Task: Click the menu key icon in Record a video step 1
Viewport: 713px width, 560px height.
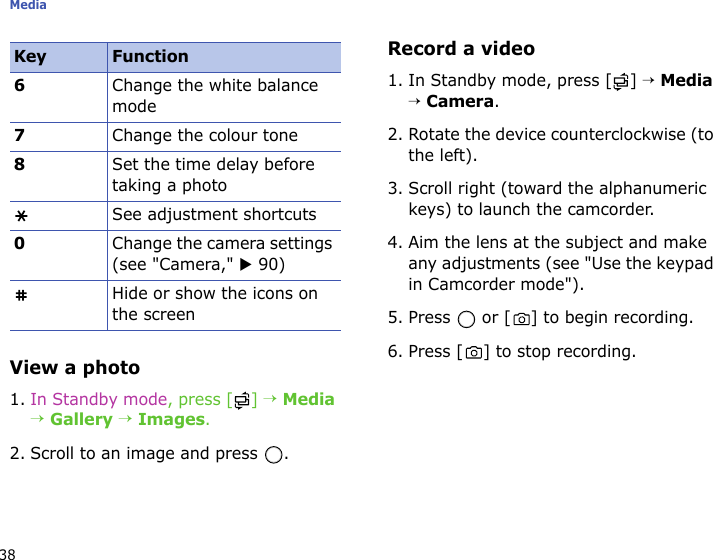Action: (619, 81)
